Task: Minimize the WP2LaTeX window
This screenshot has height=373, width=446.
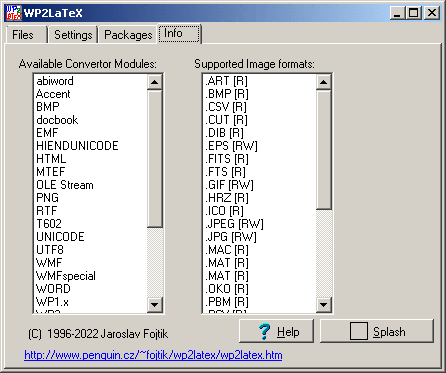Action: pos(398,13)
